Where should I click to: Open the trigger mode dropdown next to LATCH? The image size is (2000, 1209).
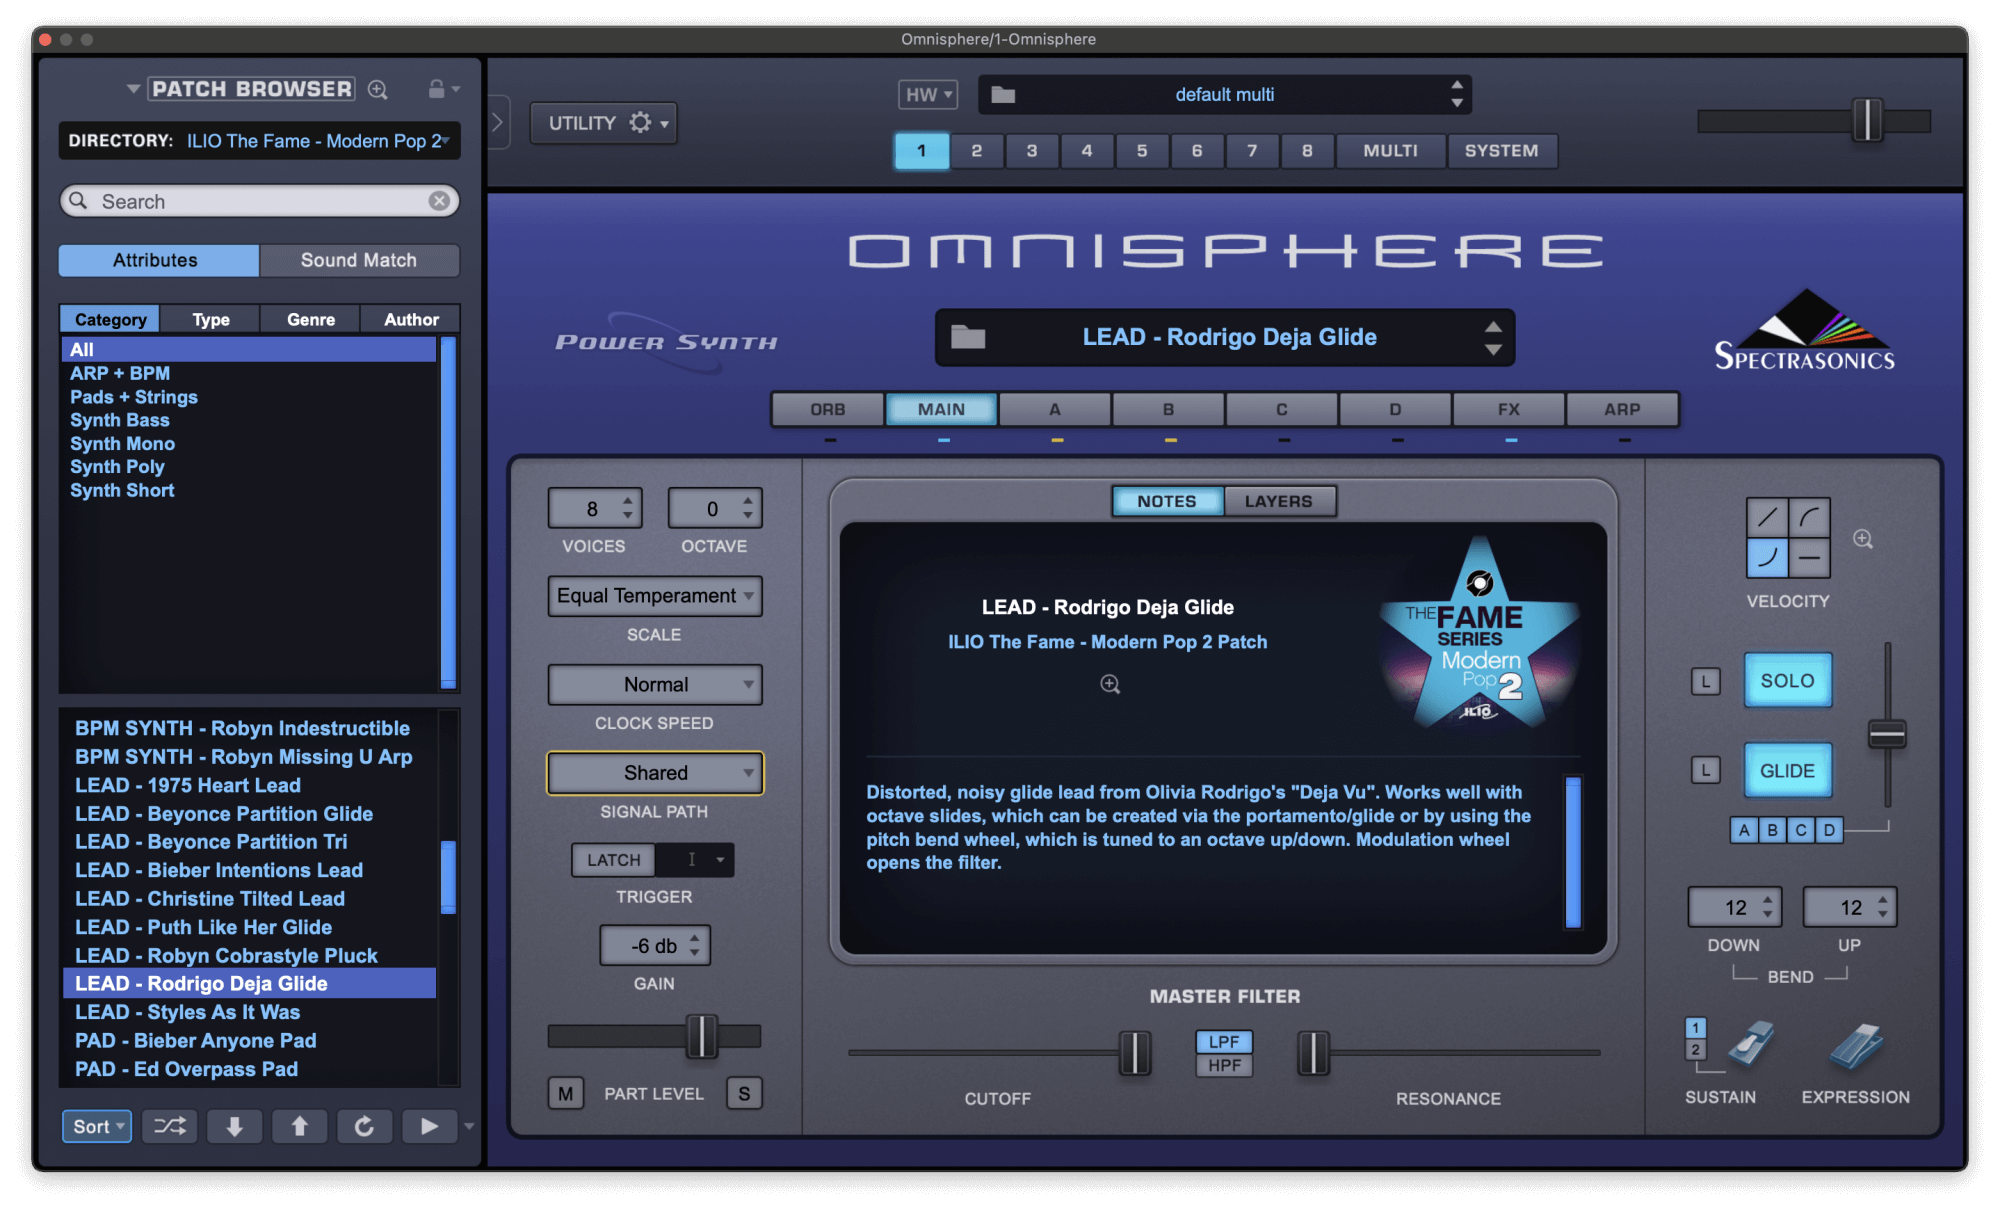[696, 860]
